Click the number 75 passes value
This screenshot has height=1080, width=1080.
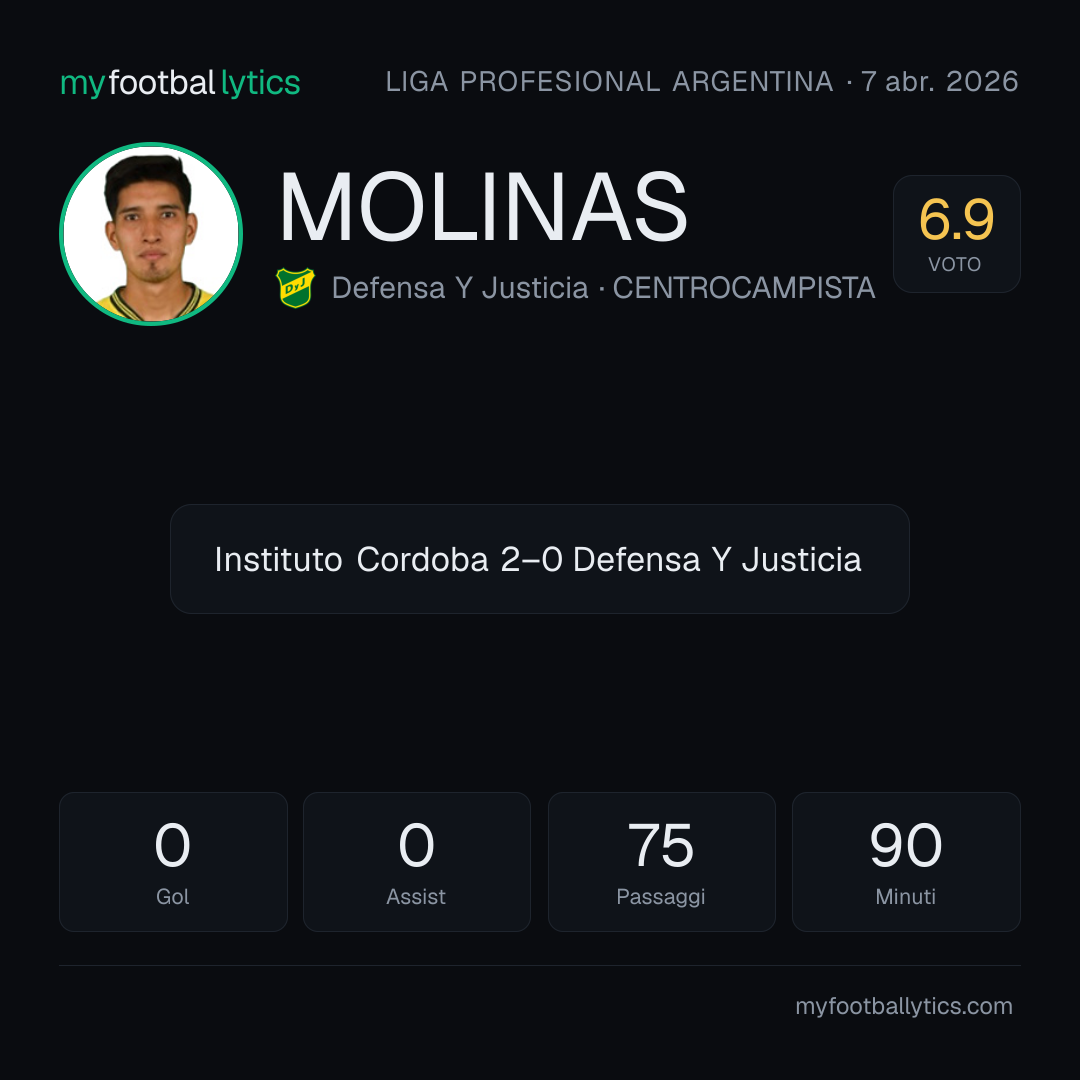[661, 845]
